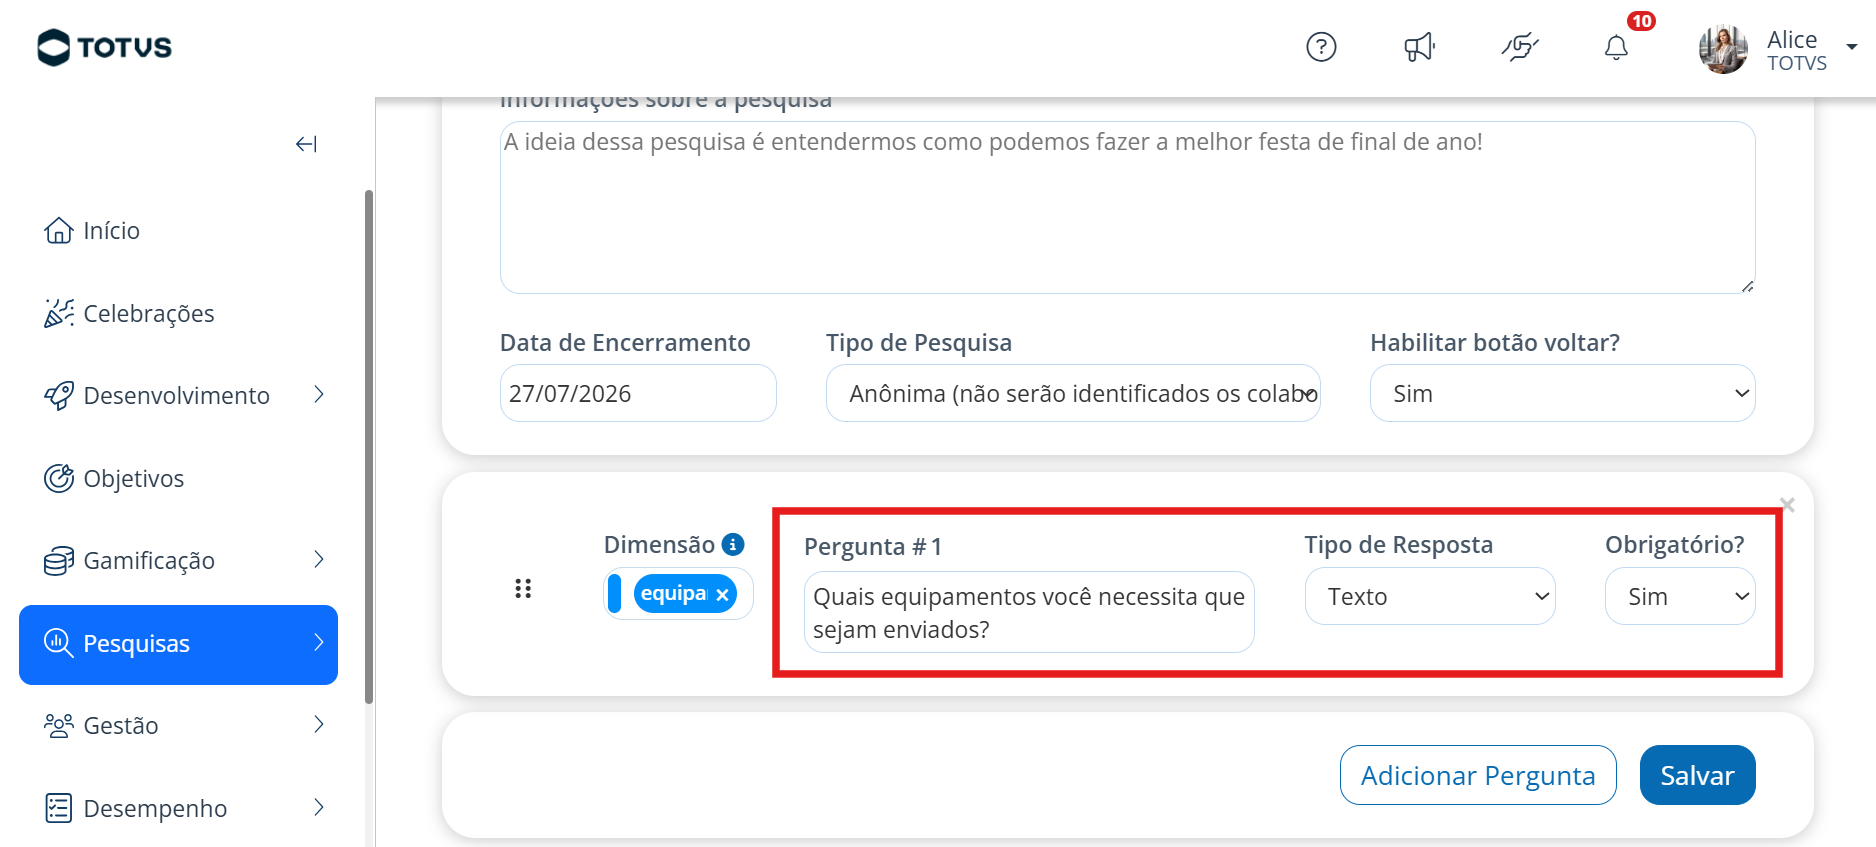Open Tipo de Resposta dropdown
Screen dimensions: 1876x847
(1430, 596)
